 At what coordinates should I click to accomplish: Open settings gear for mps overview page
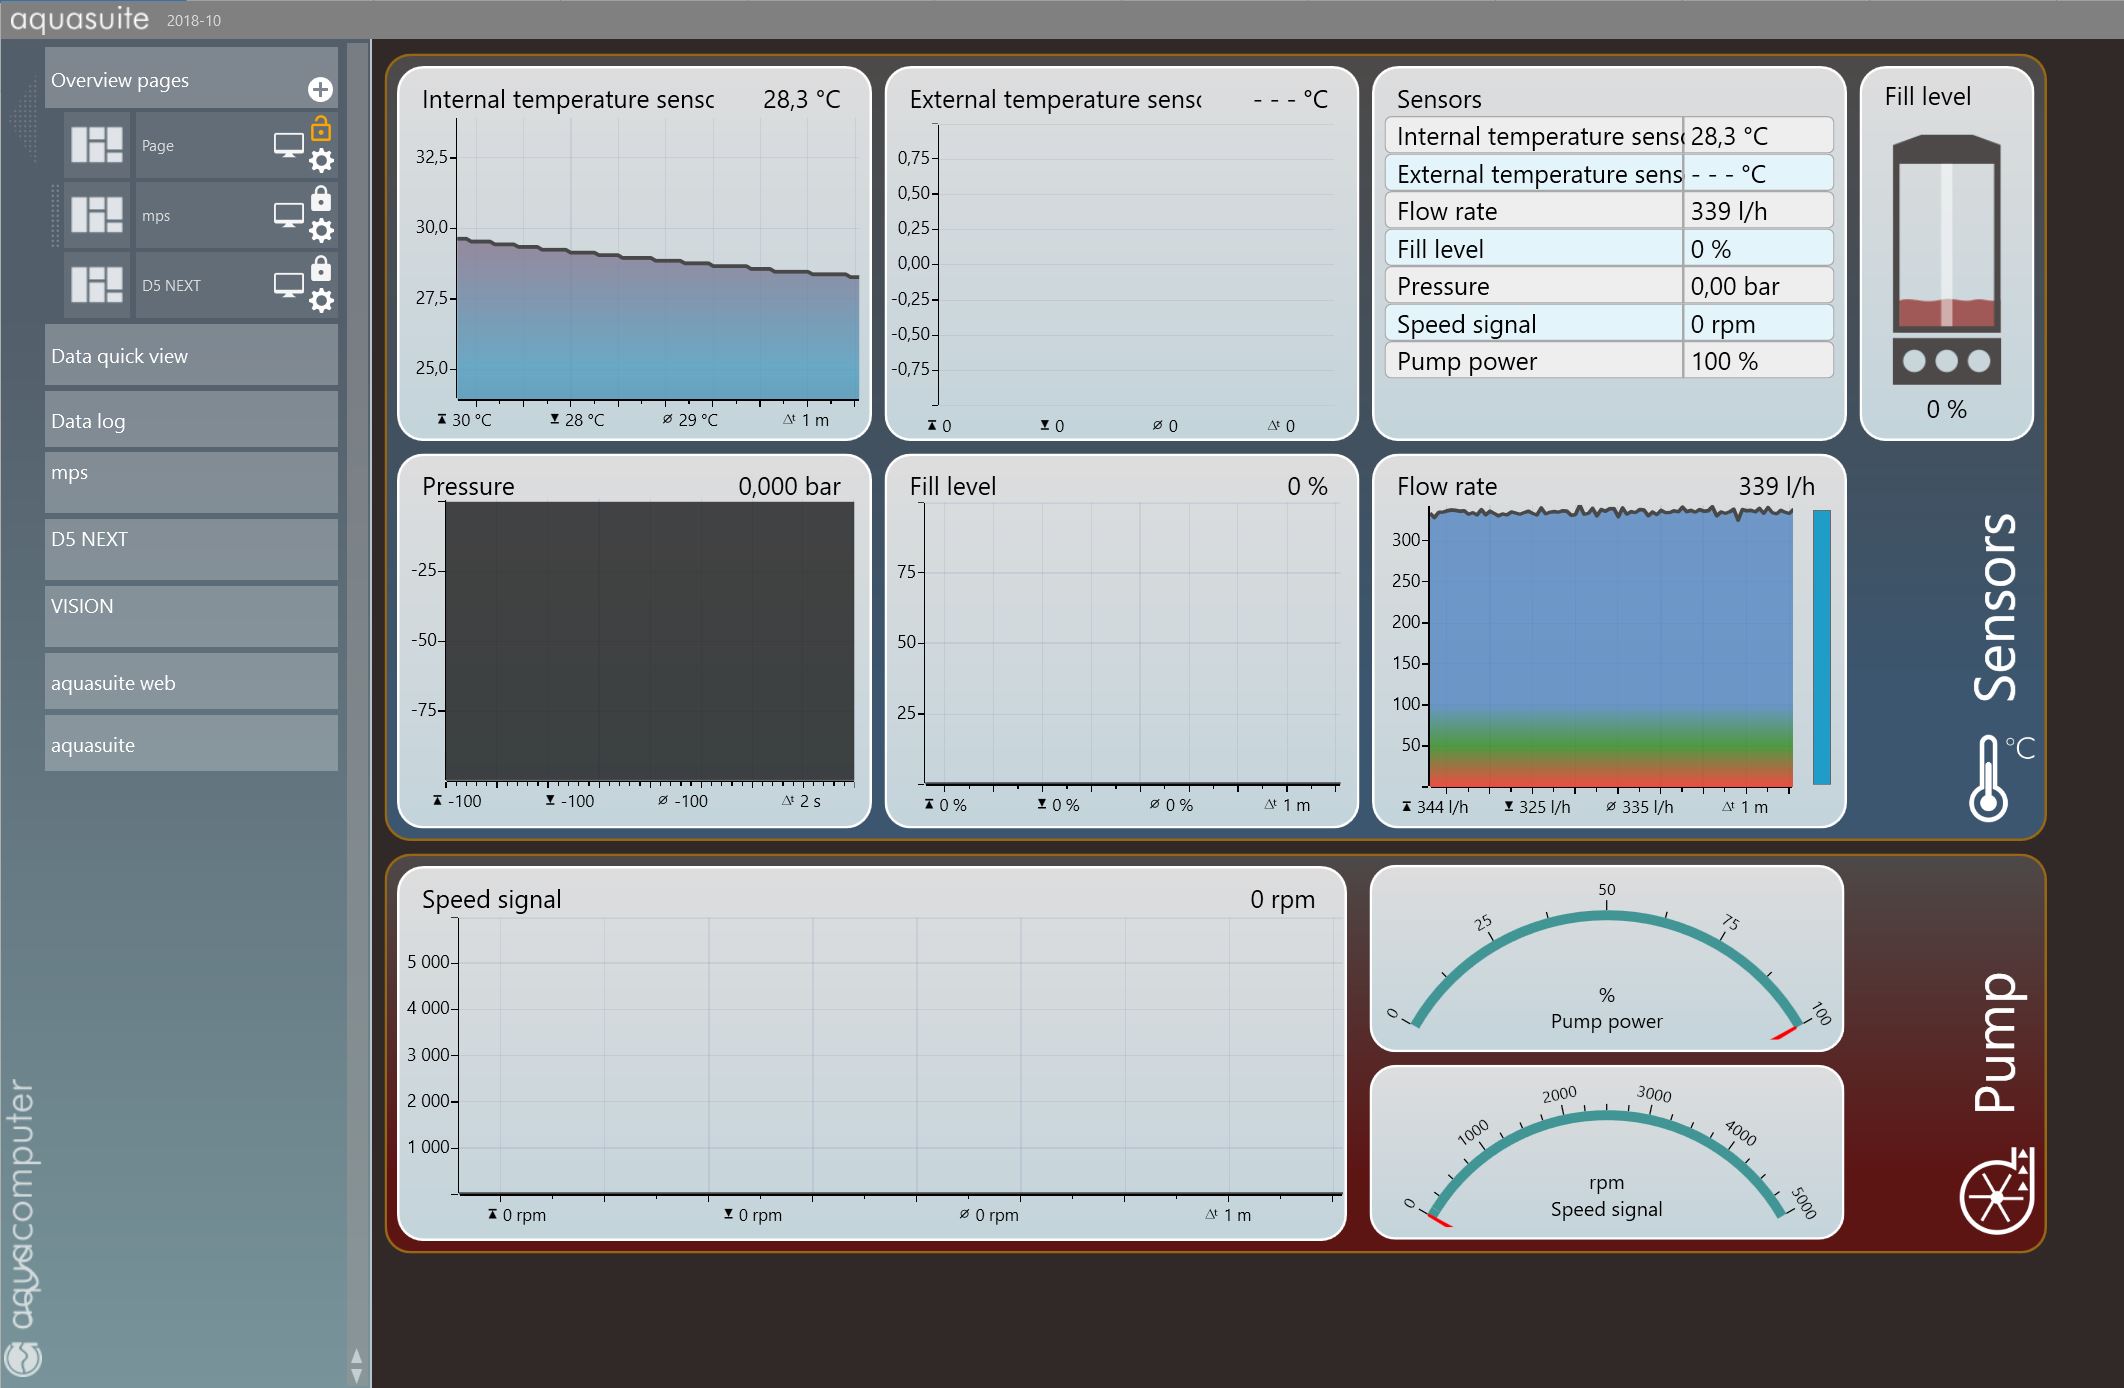(x=321, y=231)
